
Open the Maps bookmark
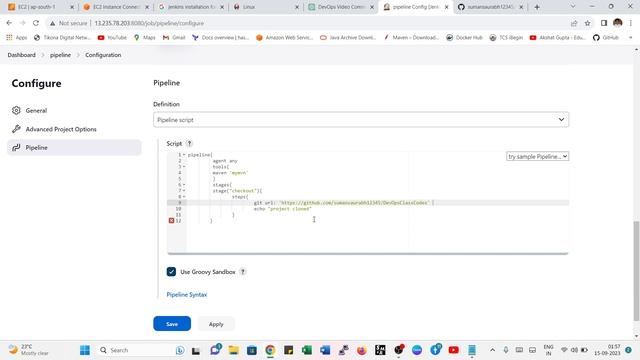tap(144, 38)
